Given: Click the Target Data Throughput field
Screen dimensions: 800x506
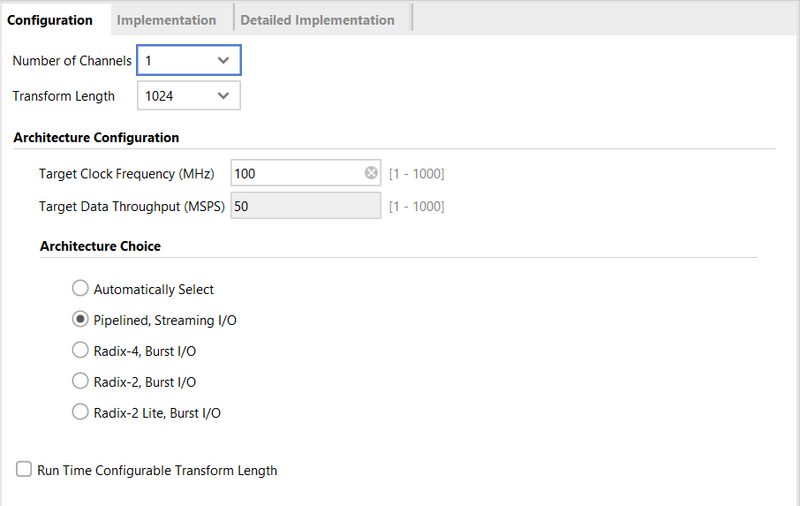Looking at the screenshot, I should [305, 206].
